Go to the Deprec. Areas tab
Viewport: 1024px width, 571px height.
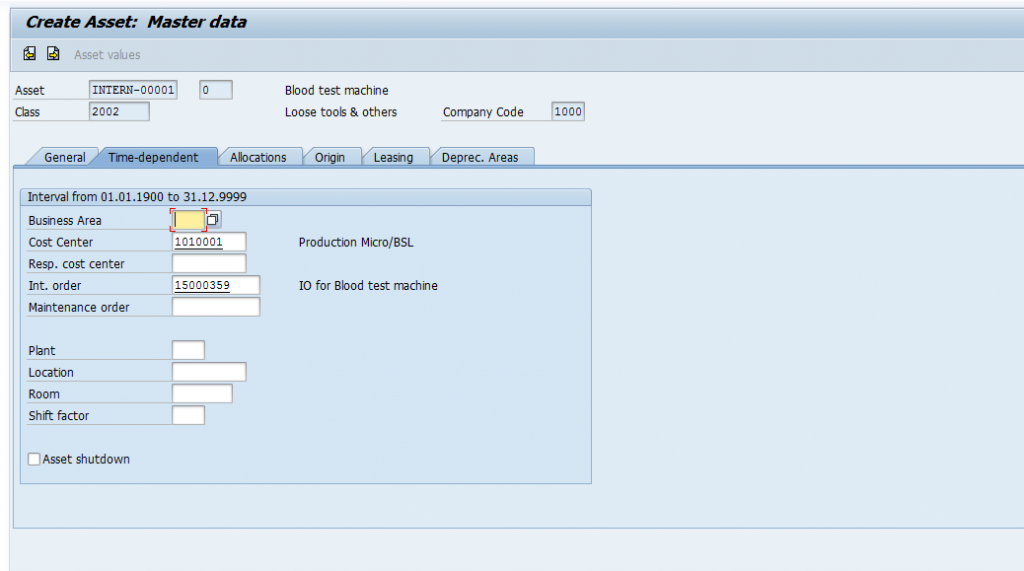click(480, 157)
